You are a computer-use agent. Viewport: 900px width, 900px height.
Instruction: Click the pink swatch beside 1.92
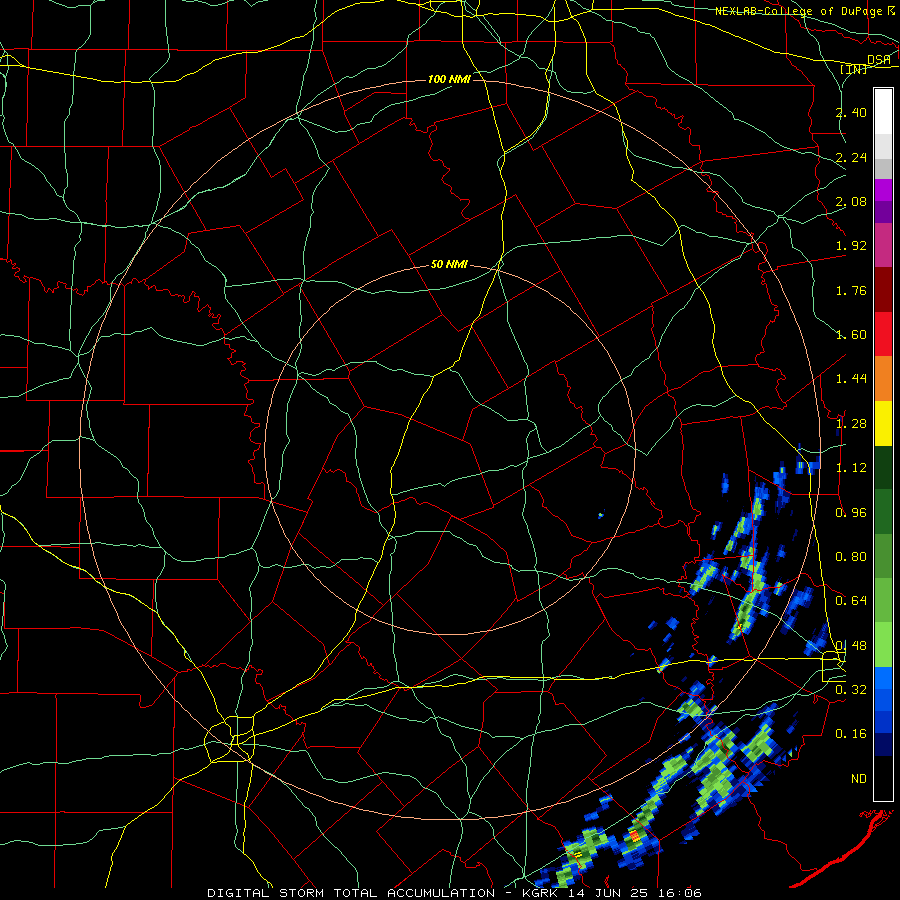tap(883, 245)
